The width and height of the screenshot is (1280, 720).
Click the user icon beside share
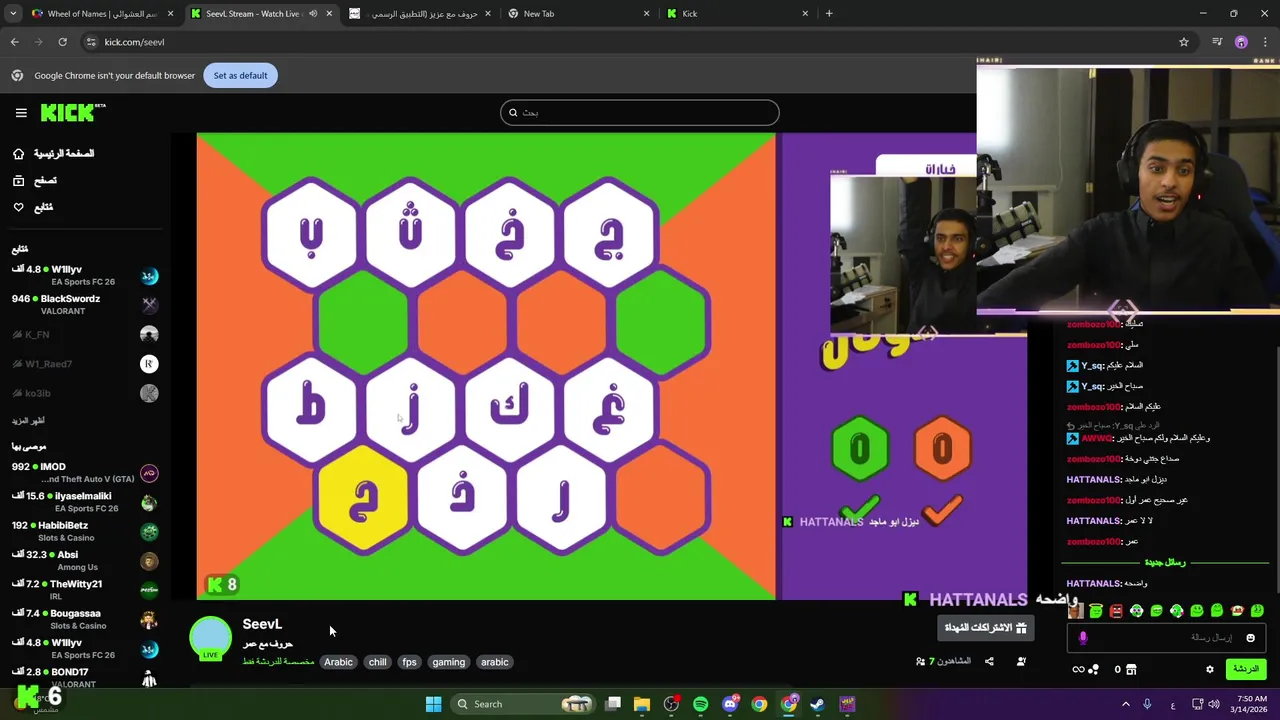(1021, 661)
